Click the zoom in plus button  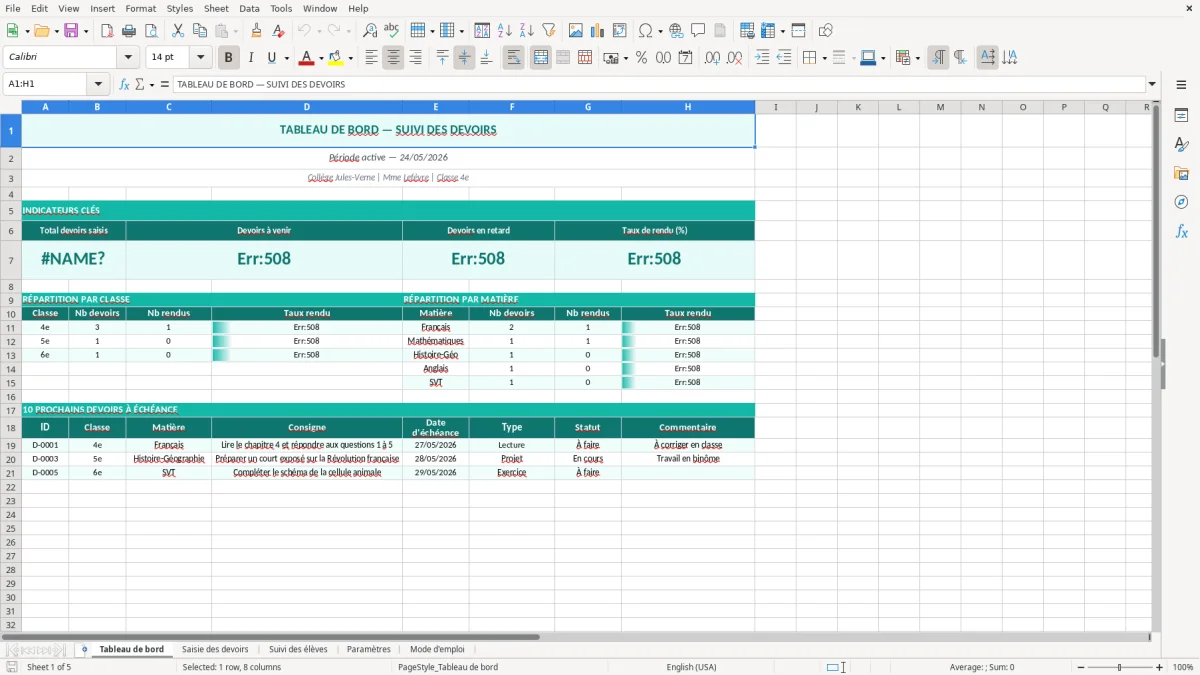pyautogui.click(x=1160, y=667)
